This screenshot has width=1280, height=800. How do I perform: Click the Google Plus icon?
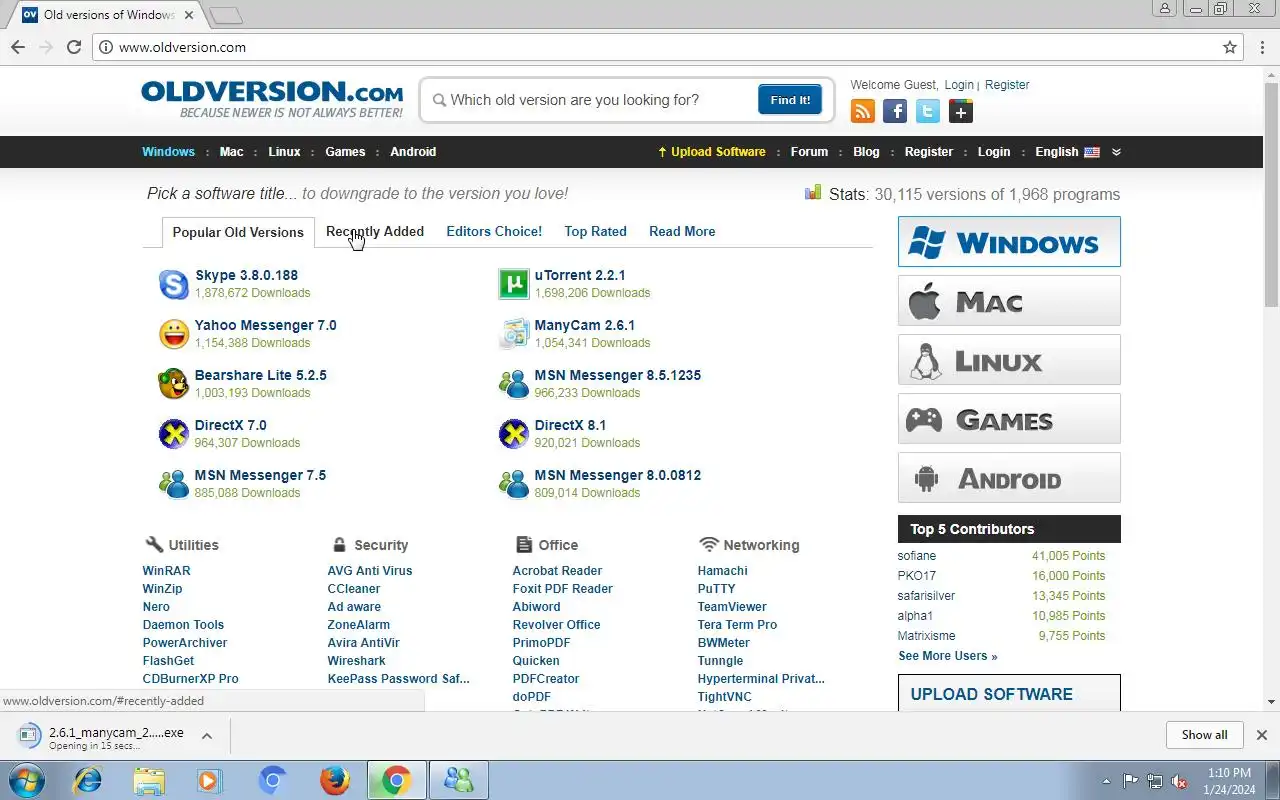pyautogui.click(x=961, y=111)
